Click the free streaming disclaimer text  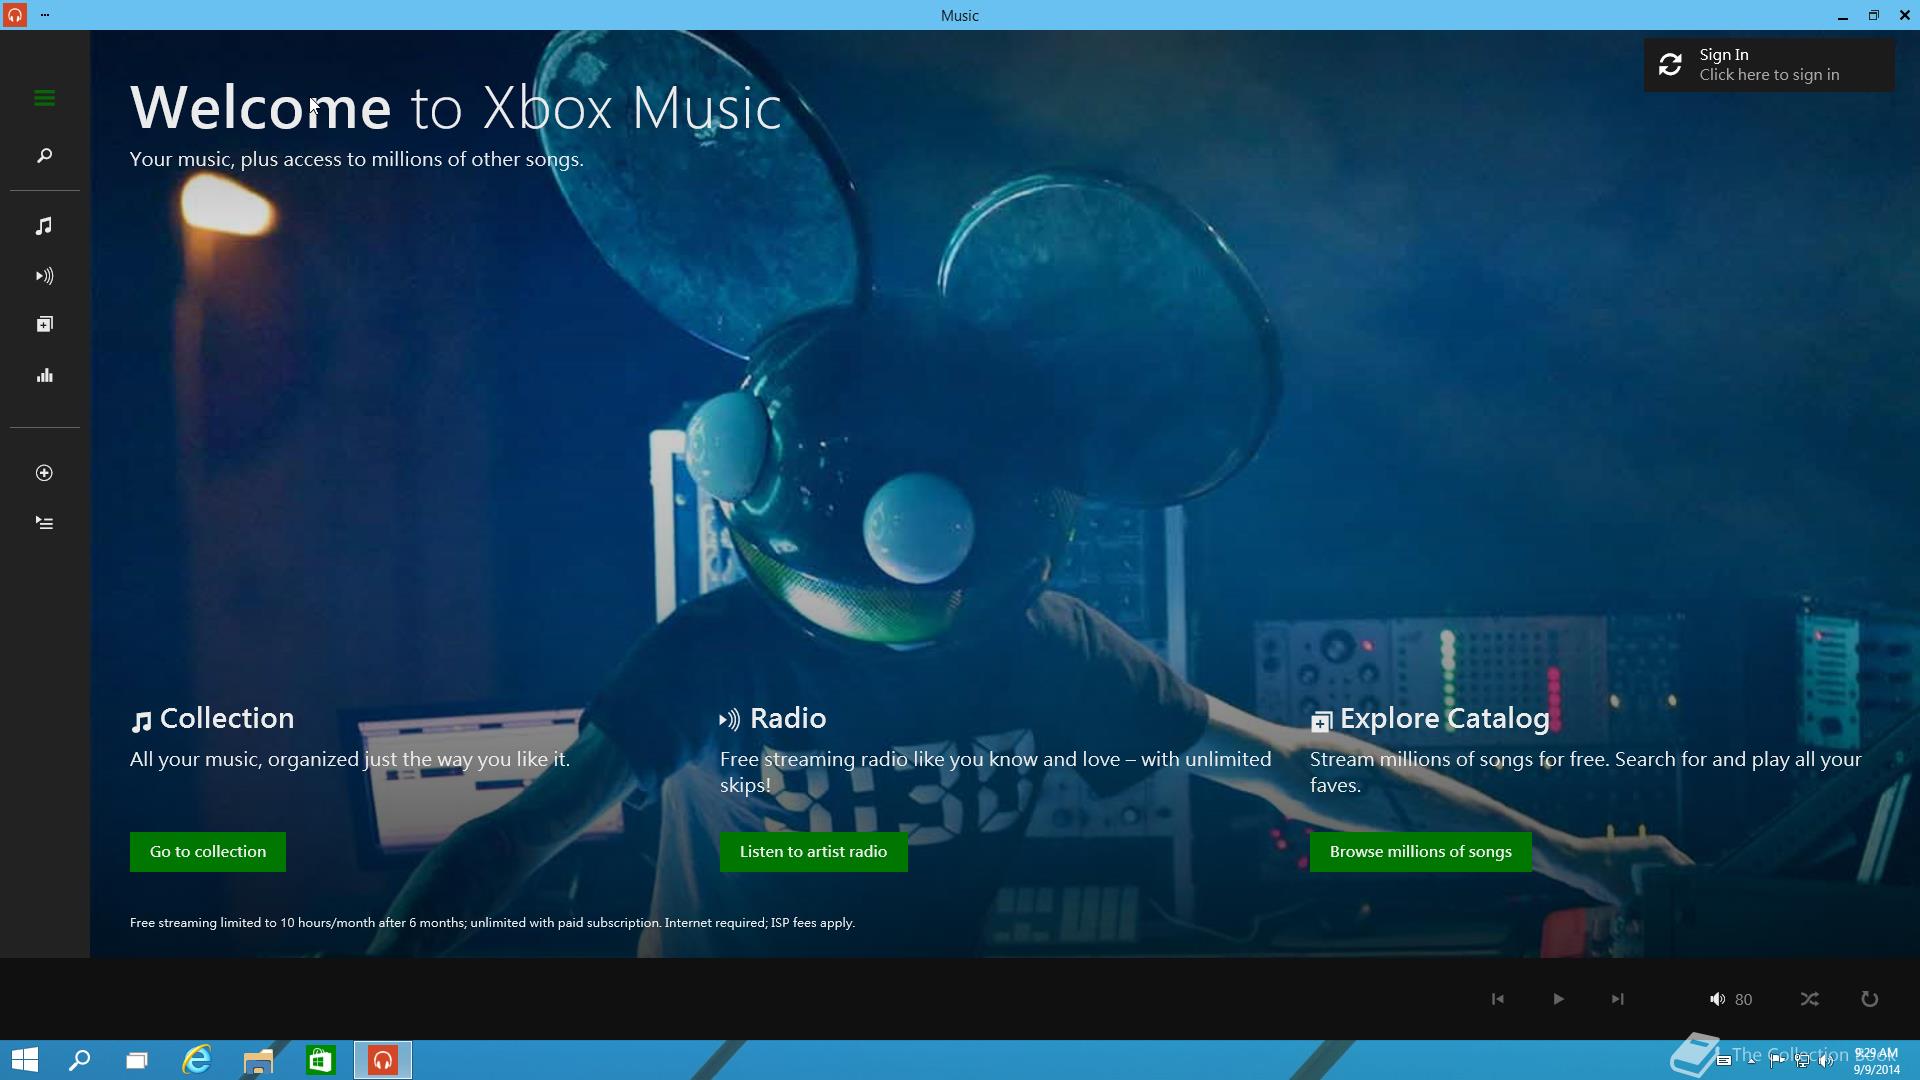point(492,923)
